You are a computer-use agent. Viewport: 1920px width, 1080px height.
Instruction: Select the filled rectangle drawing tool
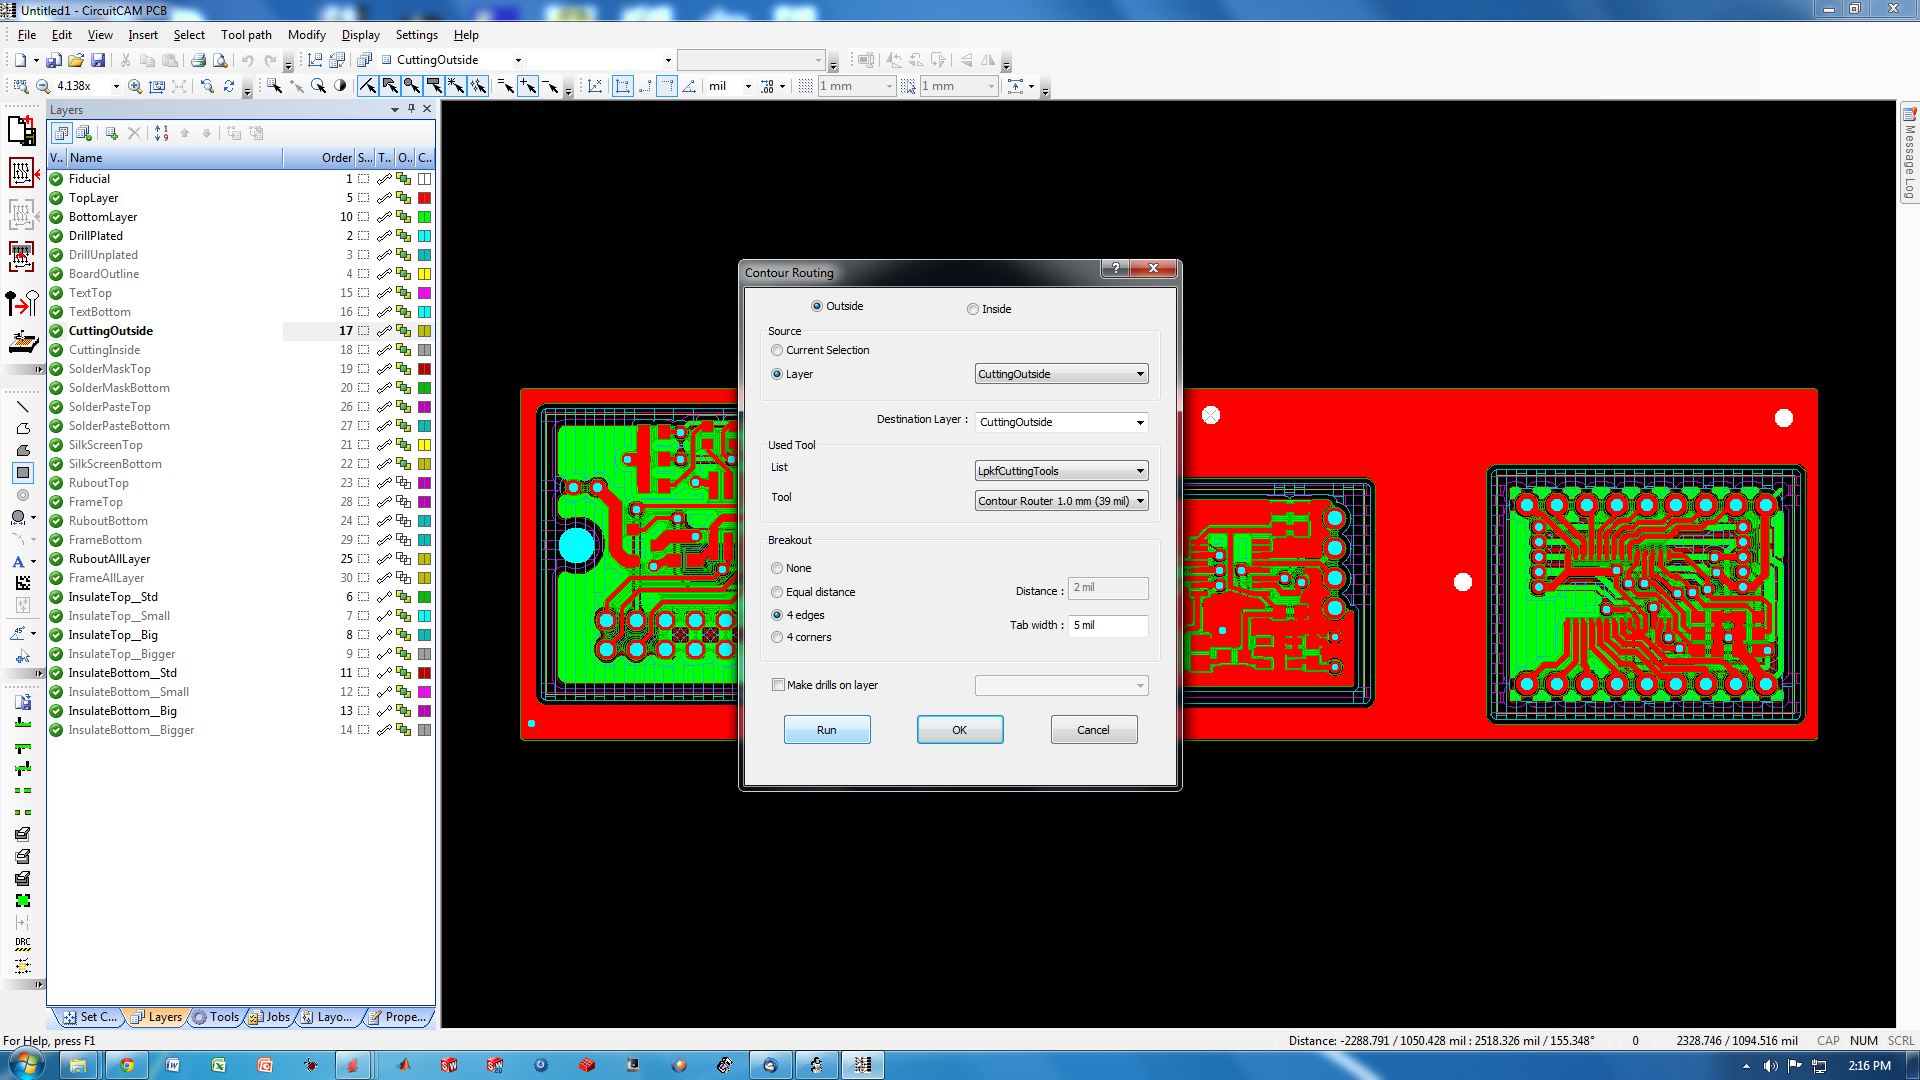23,473
